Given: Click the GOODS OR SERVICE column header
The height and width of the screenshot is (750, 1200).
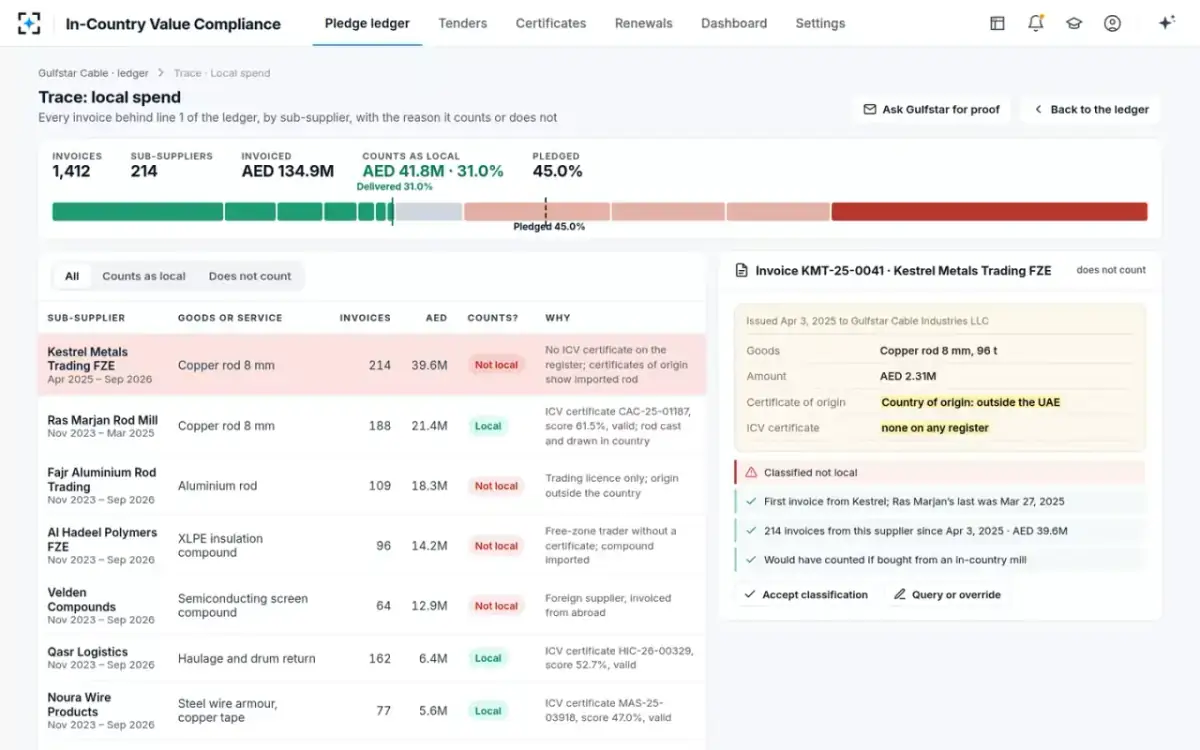Looking at the screenshot, I should [230, 318].
